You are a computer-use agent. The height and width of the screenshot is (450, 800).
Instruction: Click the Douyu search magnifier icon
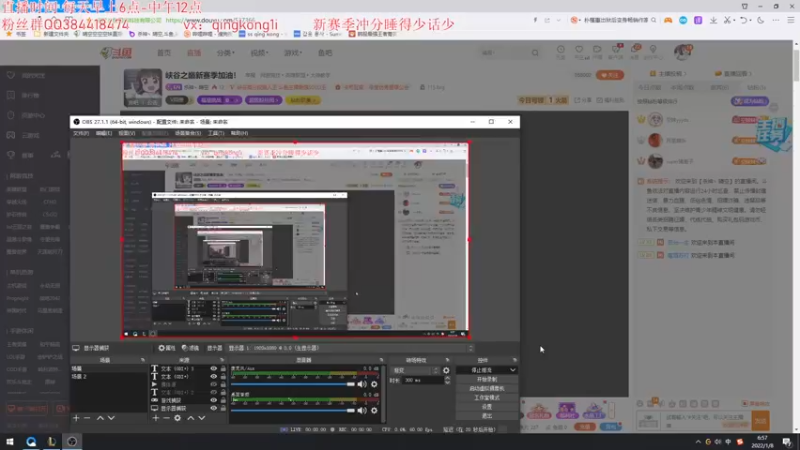click(x=535, y=53)
